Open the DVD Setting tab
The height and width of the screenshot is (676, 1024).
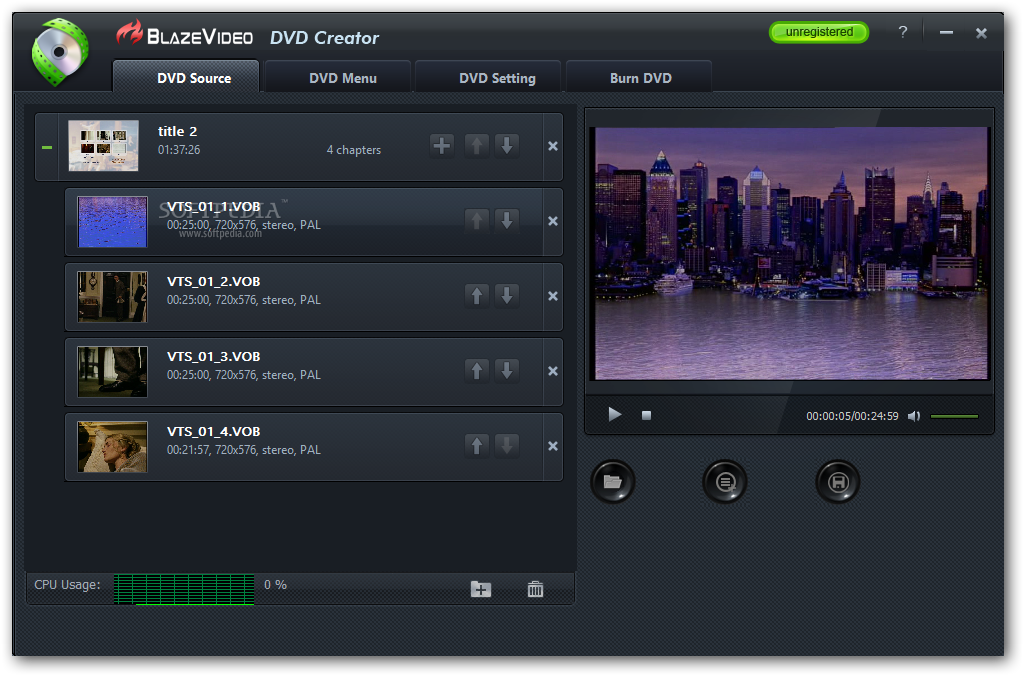tap(488, 76)
